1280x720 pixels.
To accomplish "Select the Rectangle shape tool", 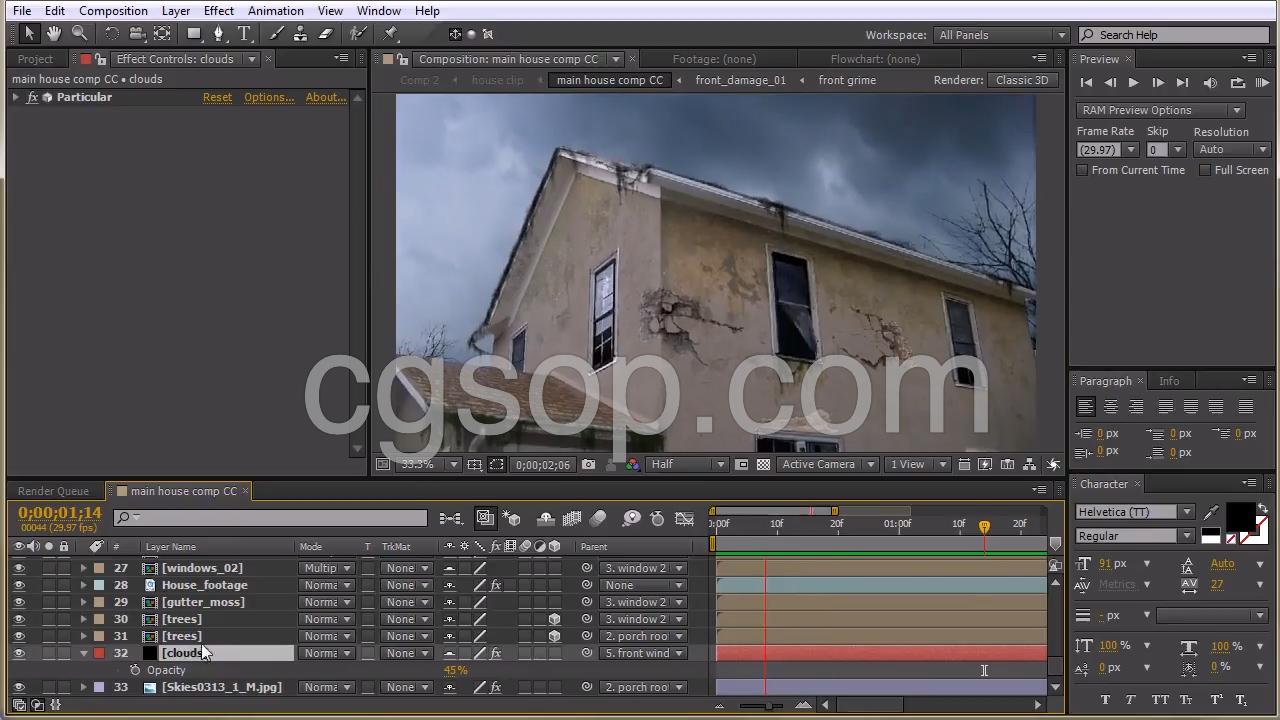I will (x=194, y=34).
